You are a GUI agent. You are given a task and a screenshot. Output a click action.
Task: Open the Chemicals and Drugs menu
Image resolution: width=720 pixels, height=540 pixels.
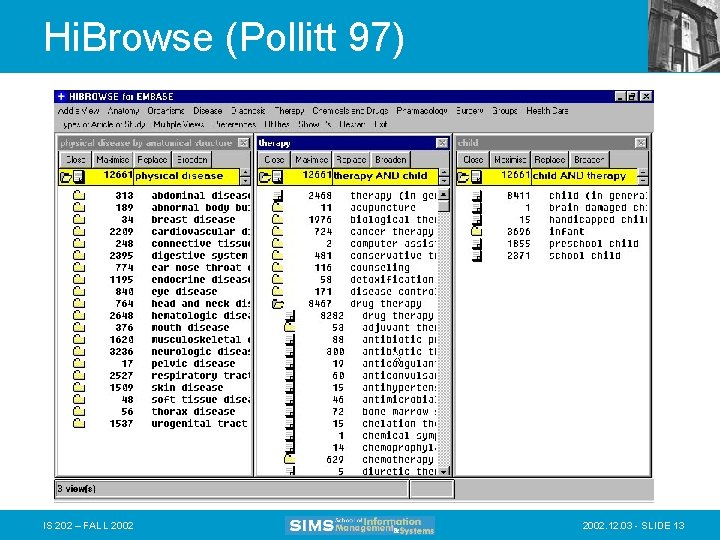point(350,111)
